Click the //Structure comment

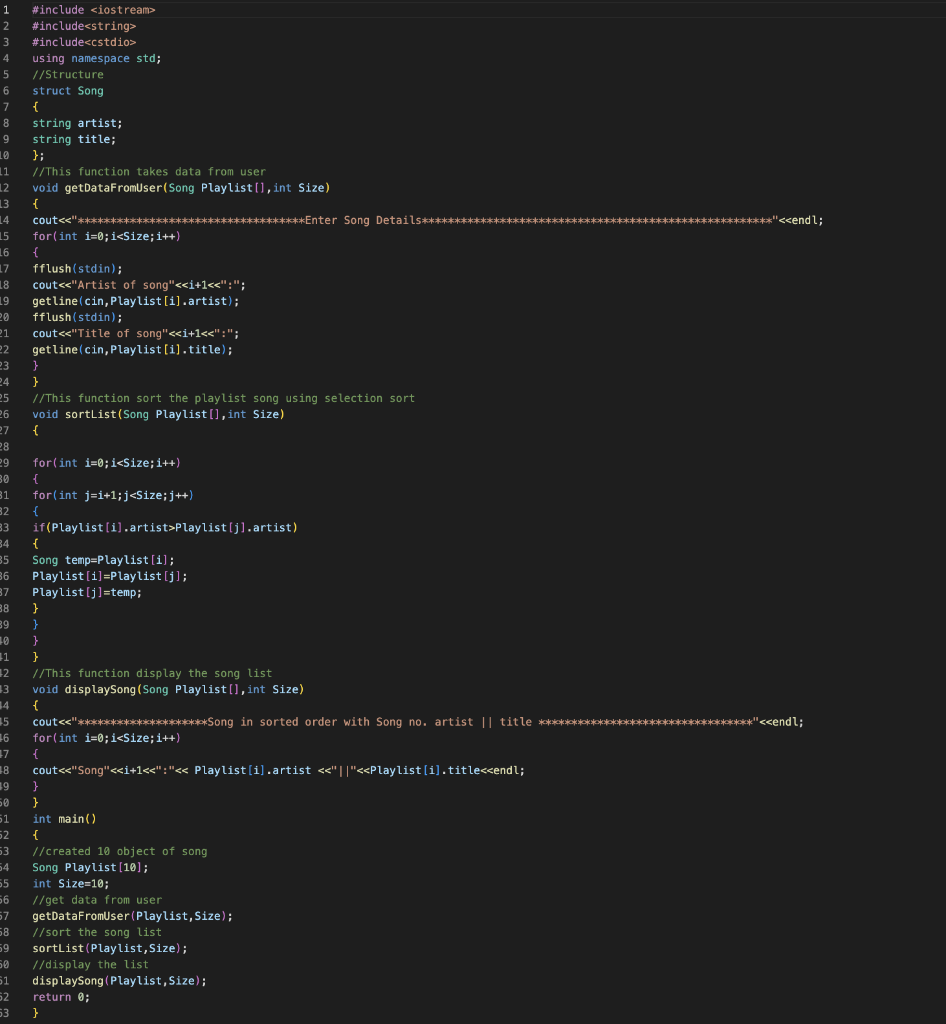tap(66, 74)
